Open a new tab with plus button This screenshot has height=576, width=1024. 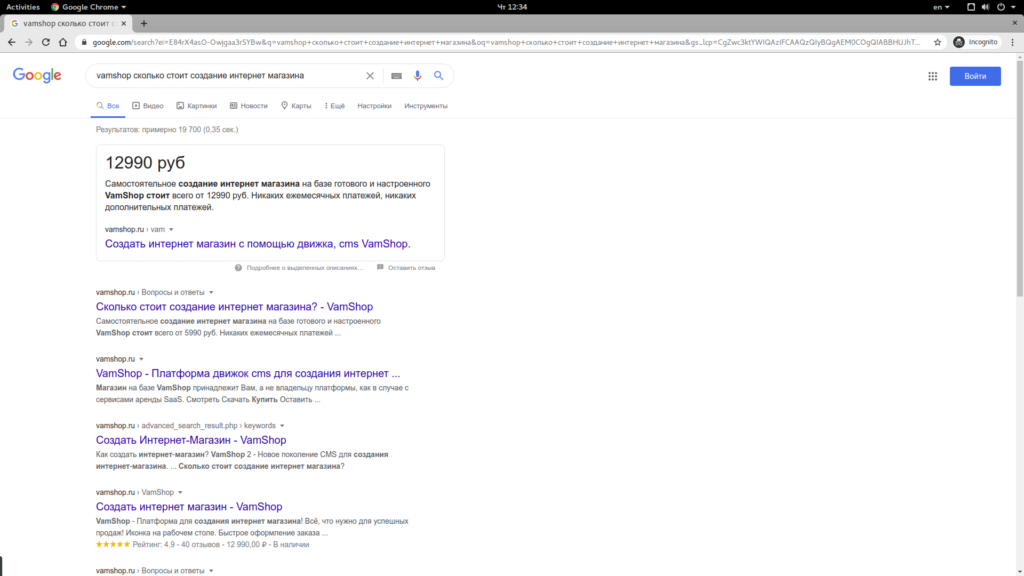coord(144,23)
